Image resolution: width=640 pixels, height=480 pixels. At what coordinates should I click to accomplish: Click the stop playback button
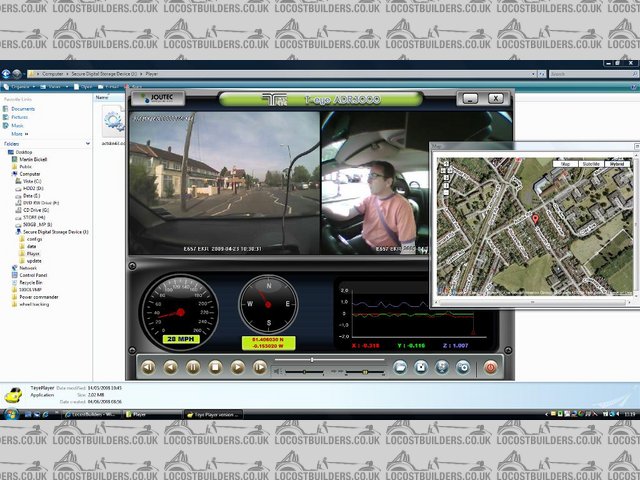click(x=214, y=367)
